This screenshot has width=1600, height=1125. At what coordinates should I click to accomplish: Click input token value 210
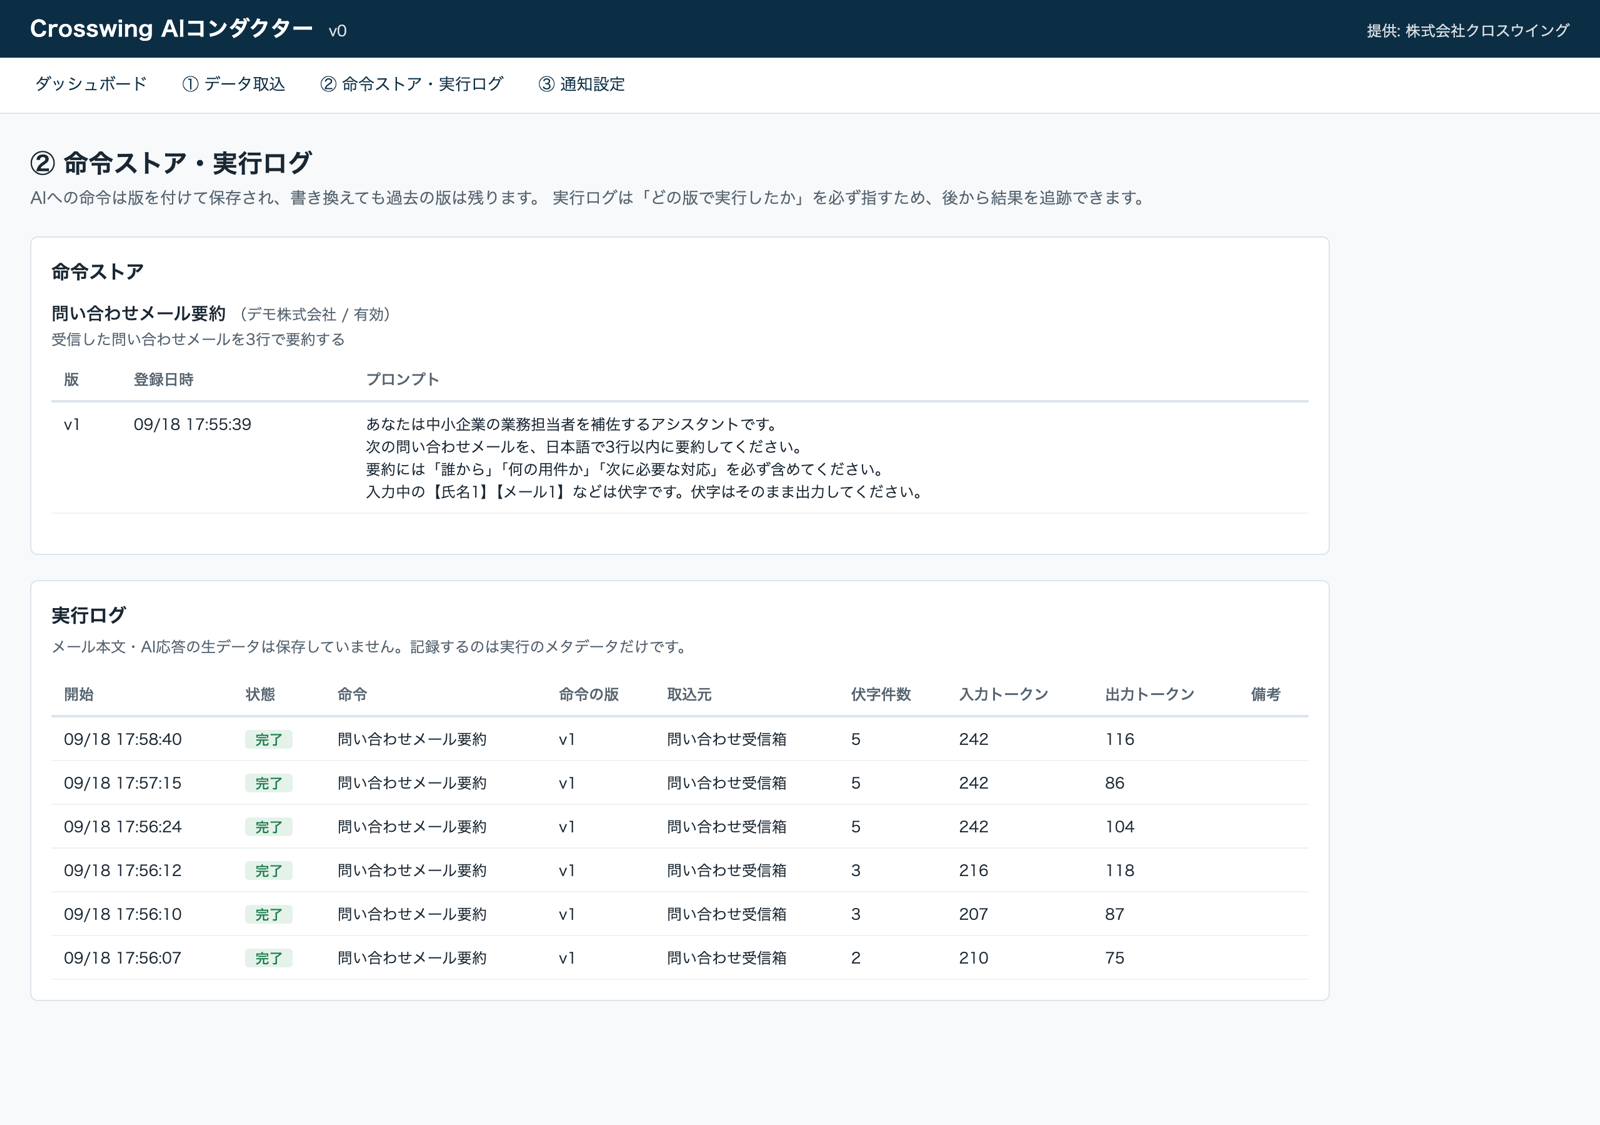[973, 958]
